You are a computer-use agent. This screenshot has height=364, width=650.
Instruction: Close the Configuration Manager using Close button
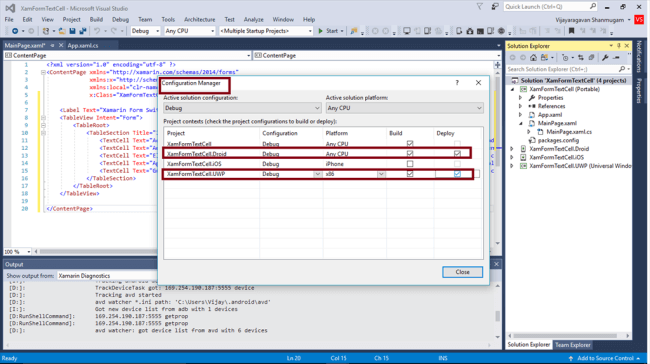click(x=462, y=272)
